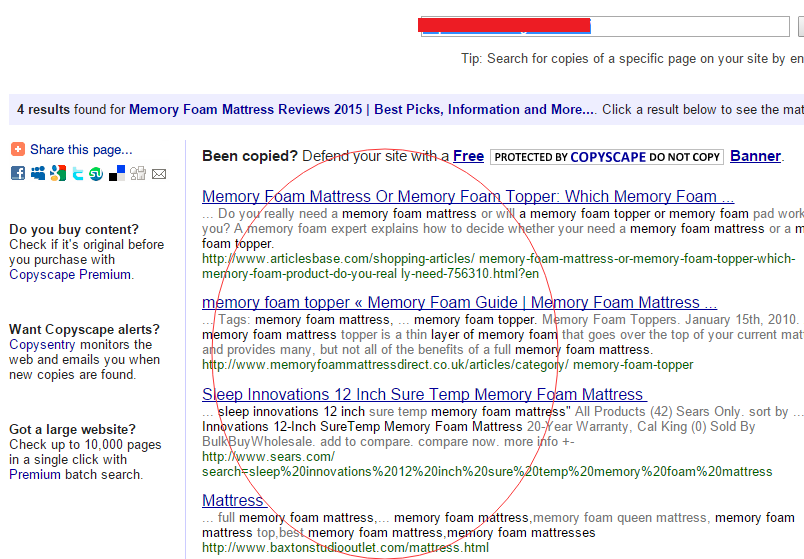Share page on Twitter

coord(77,174)
